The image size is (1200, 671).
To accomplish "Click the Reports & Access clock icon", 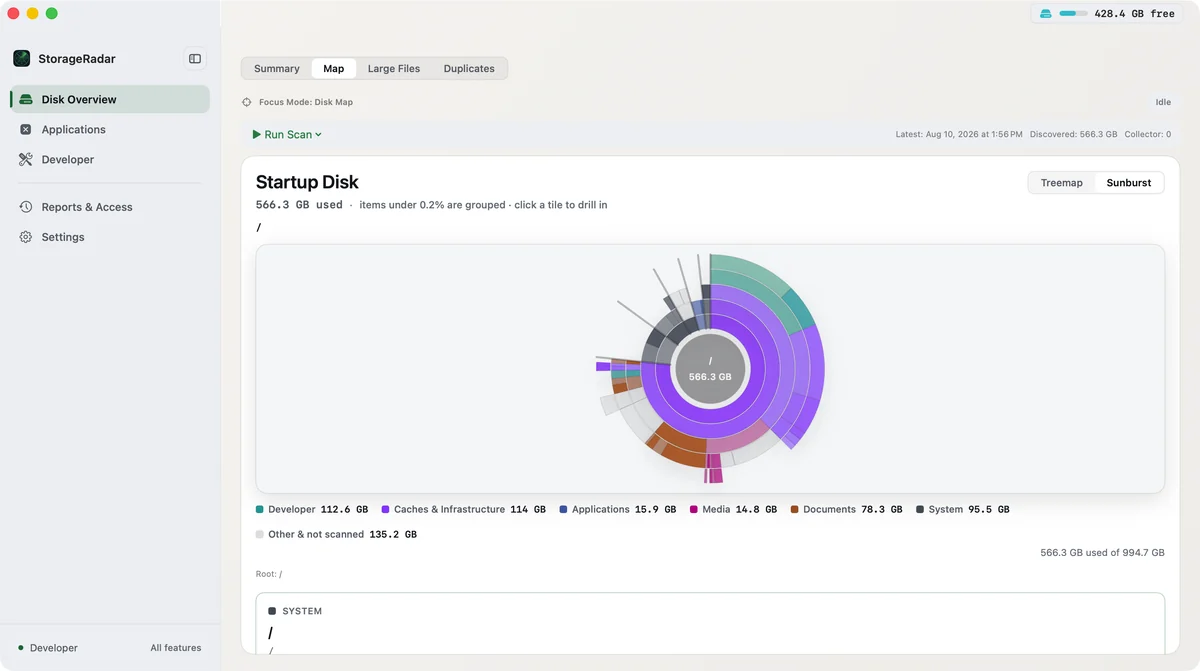I will coord(26,207).
